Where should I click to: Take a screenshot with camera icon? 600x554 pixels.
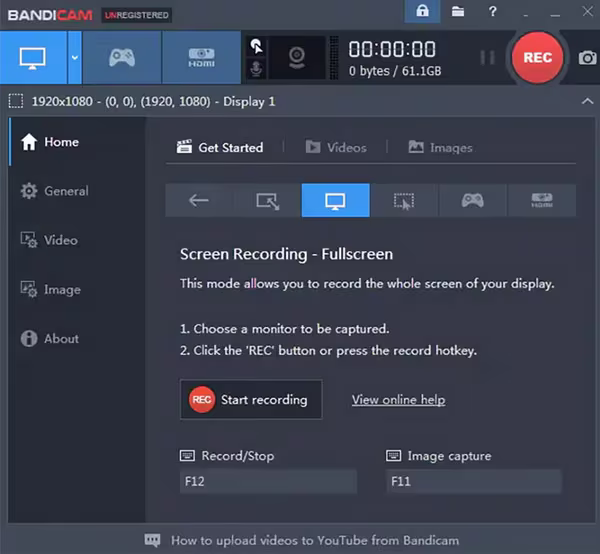pyautogui.click(x=587, y=58)
